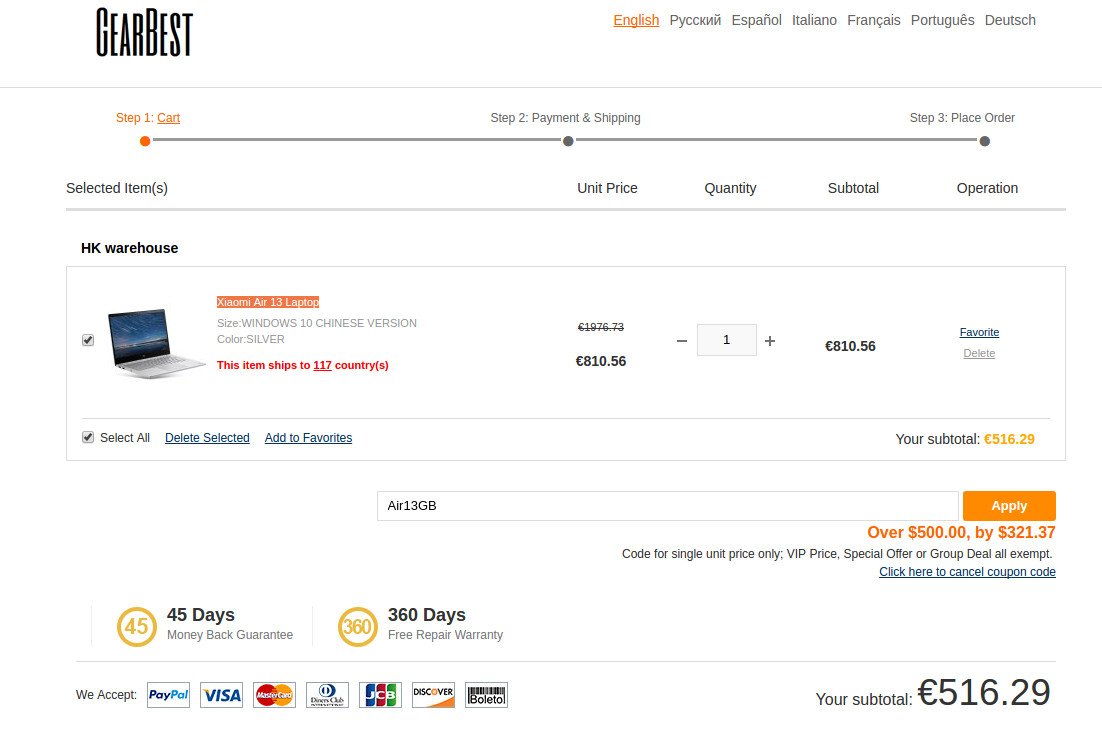Image resolution: width=1102 pixels, height=743 pixels.
Task: Click the HK warehouse heading
Action: point(129,248)
